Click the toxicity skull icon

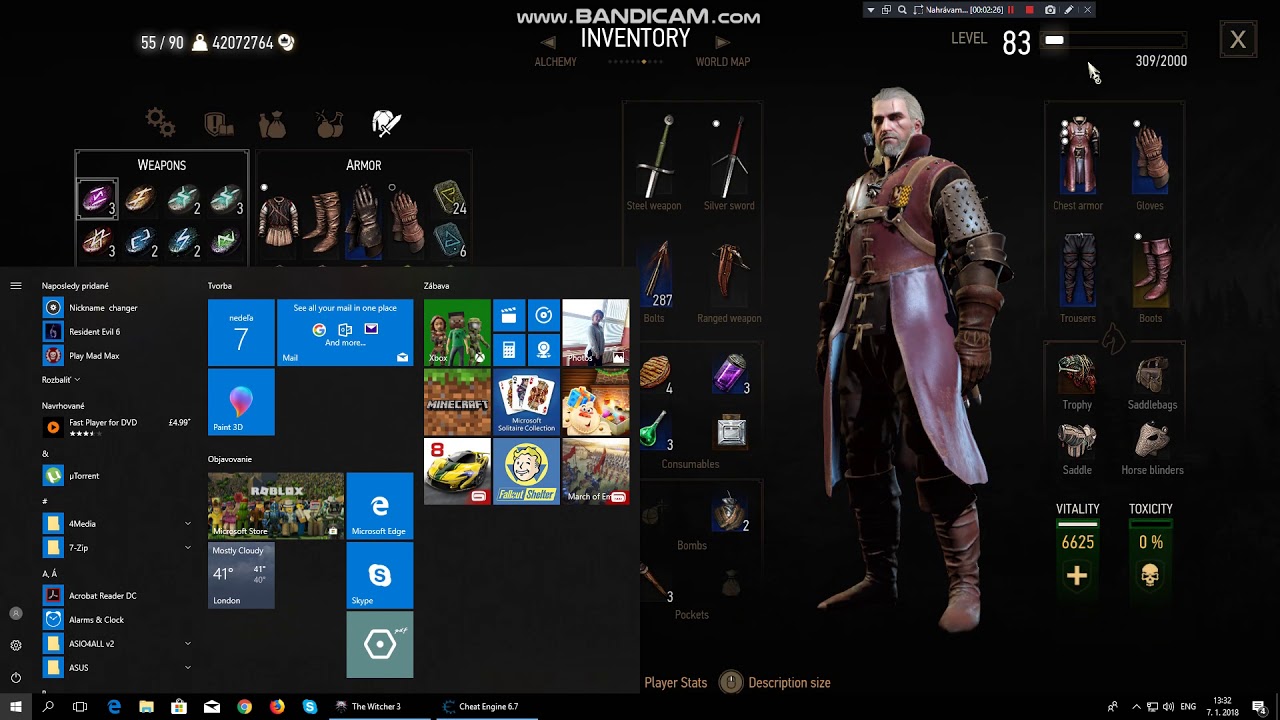1150,576
